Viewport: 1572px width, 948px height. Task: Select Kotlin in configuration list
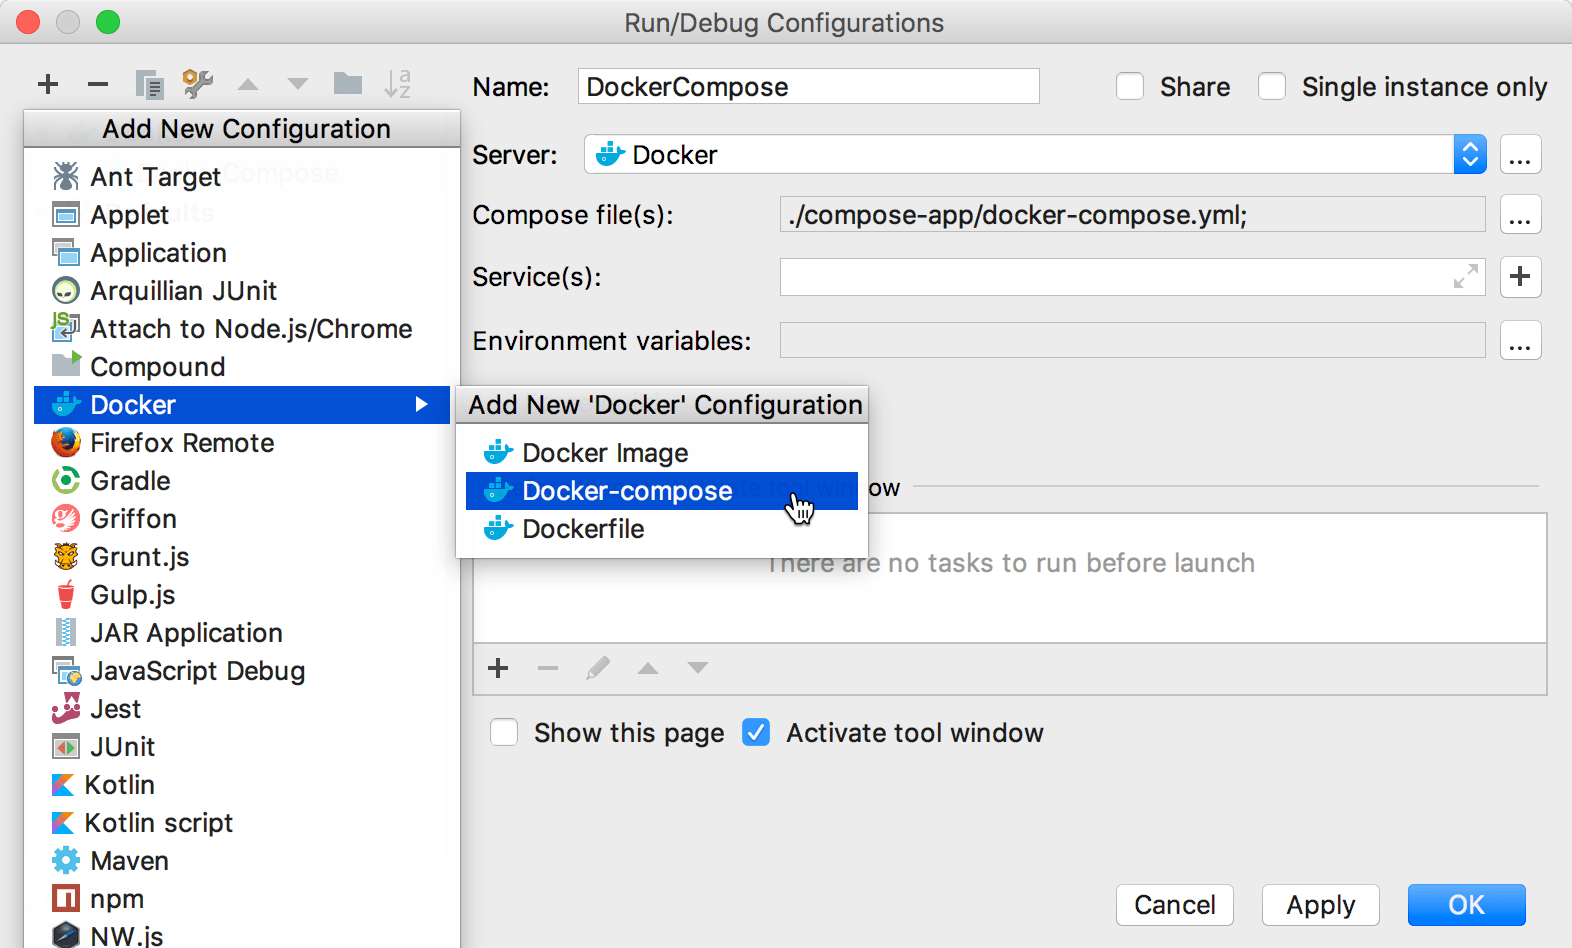[x=242, y=785]
